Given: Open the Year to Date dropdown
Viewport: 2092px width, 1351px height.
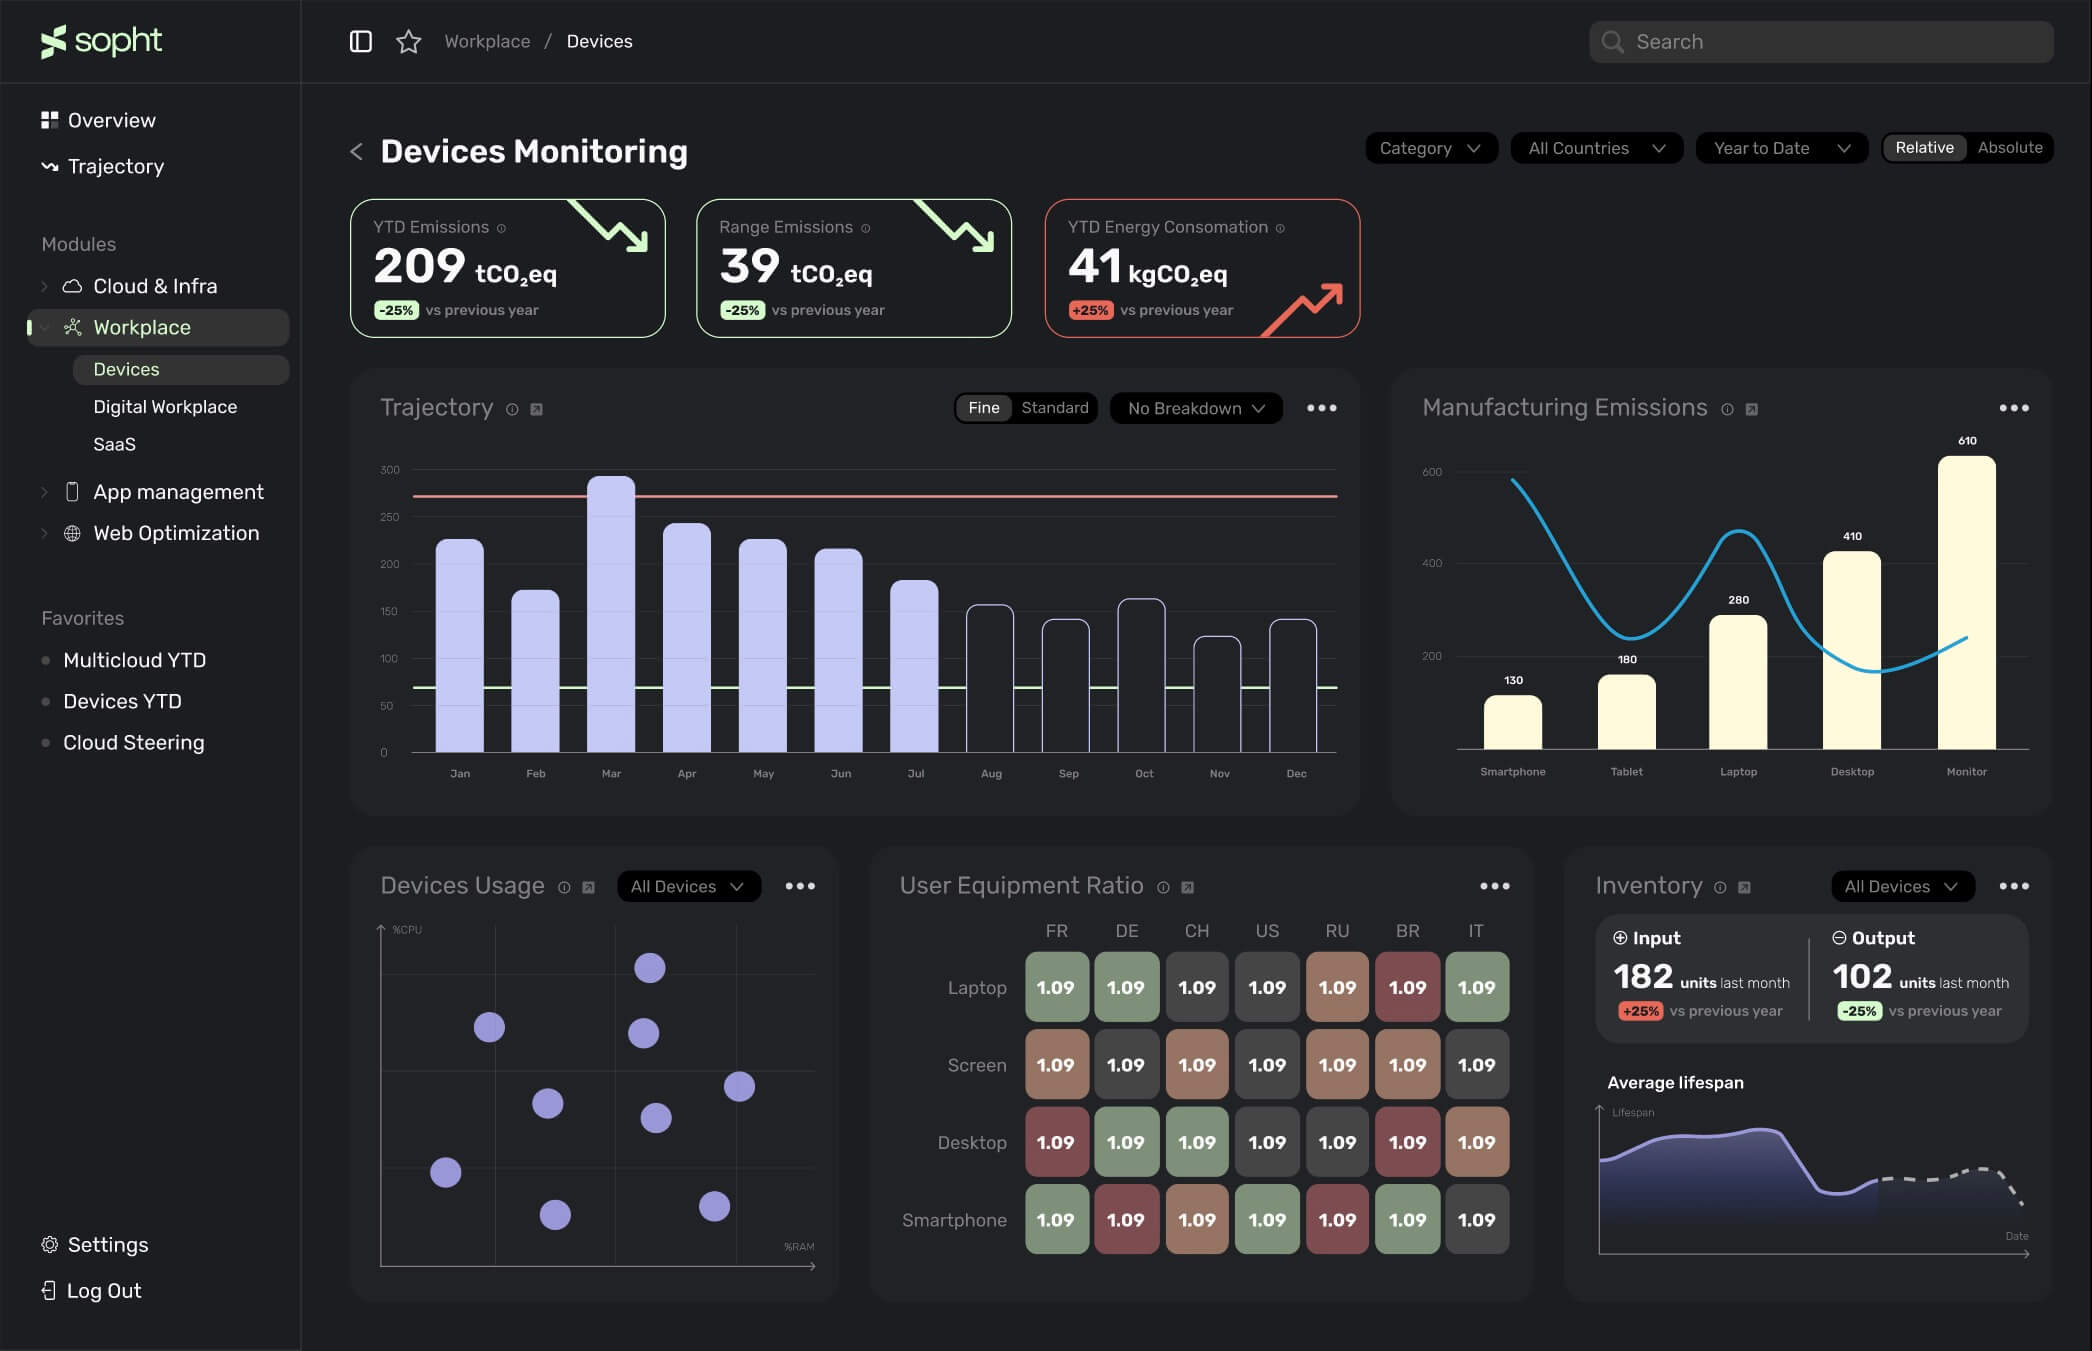Looking at the screenshot, I should tap(1781, 148).
